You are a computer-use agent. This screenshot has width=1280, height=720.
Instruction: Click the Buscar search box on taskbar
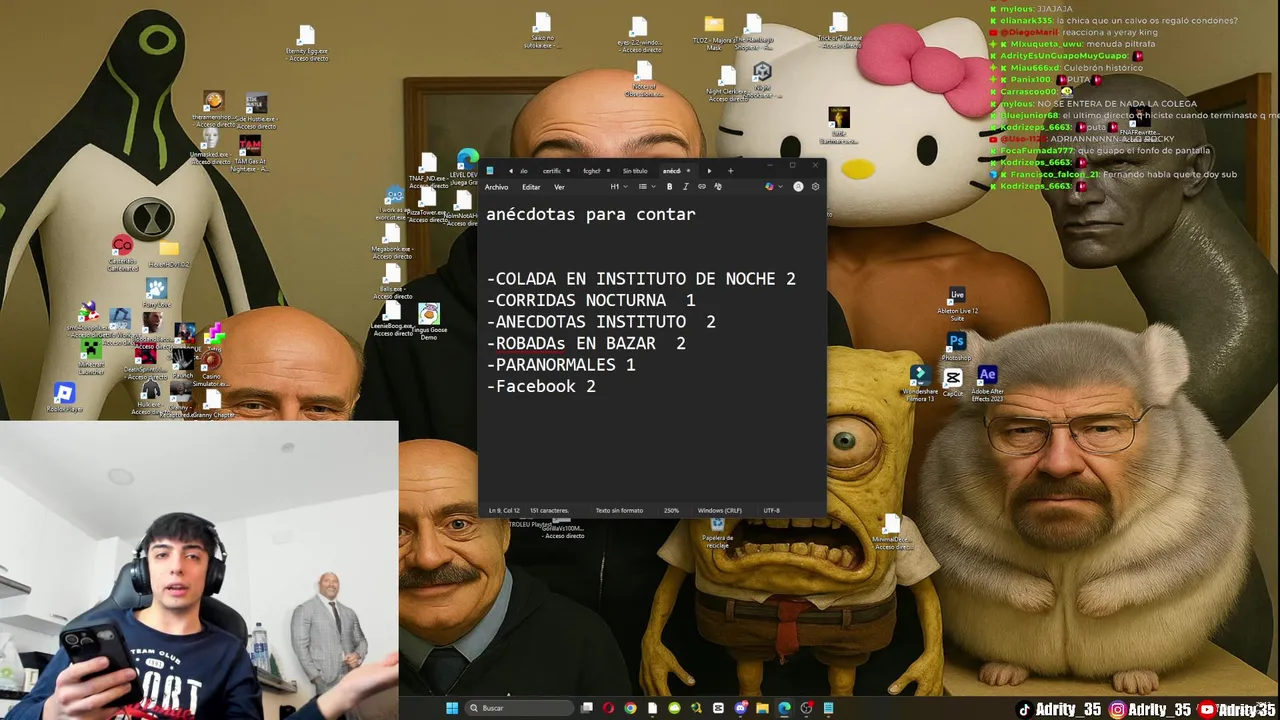click(x=520, y=708)
